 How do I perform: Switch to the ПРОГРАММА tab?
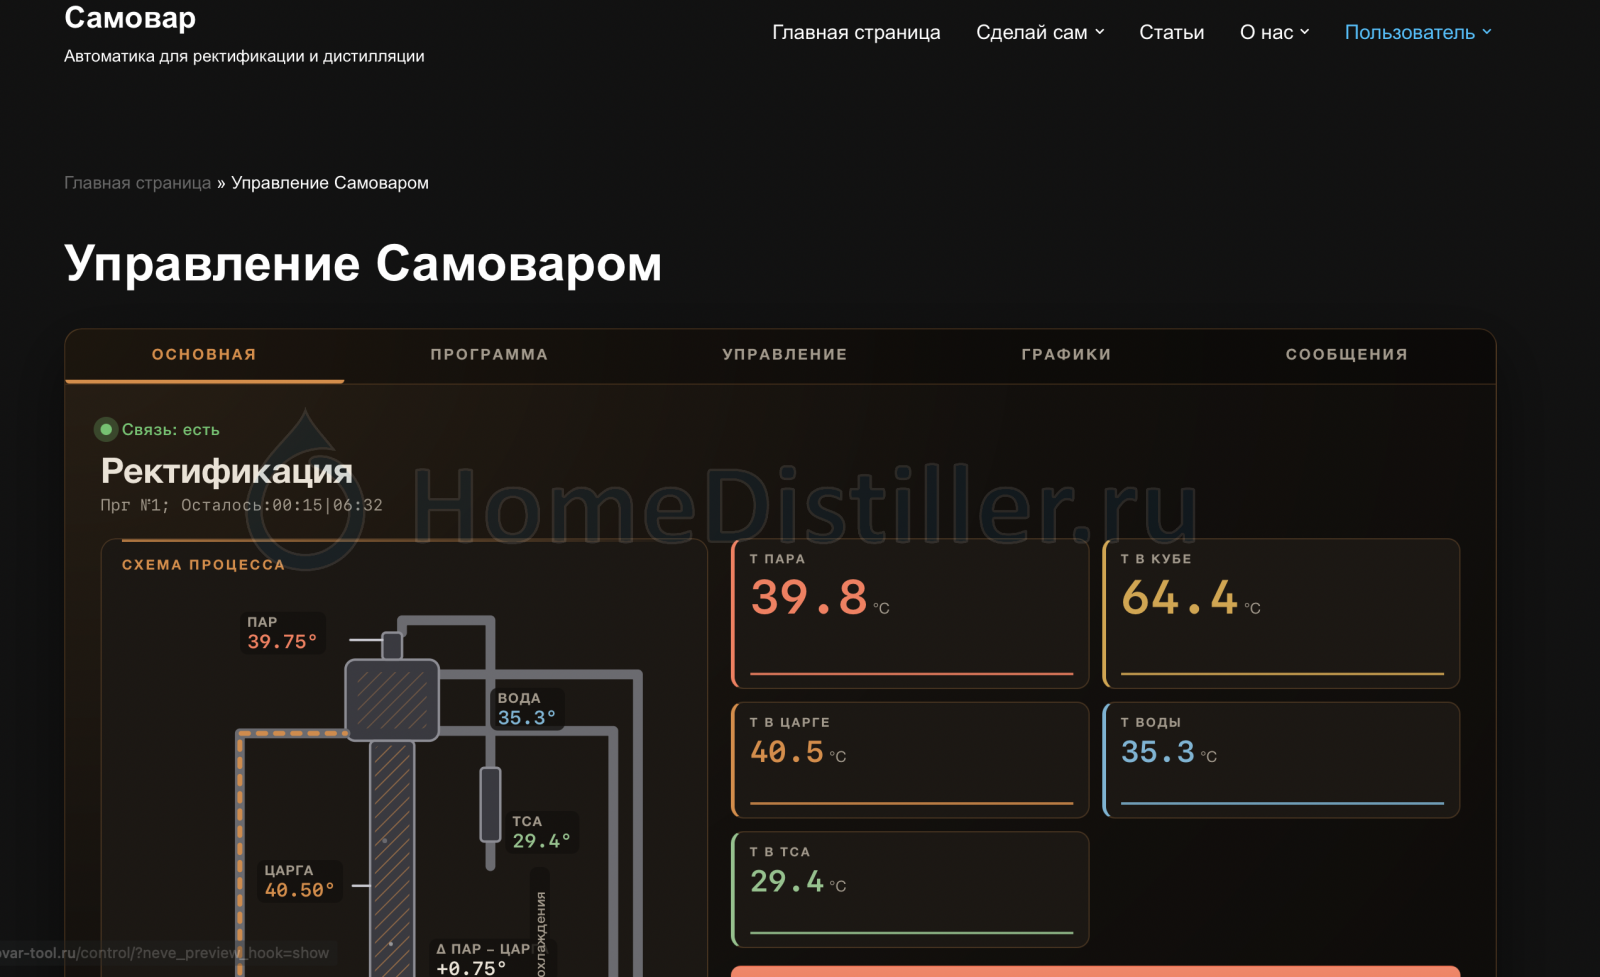pos(489,355)
